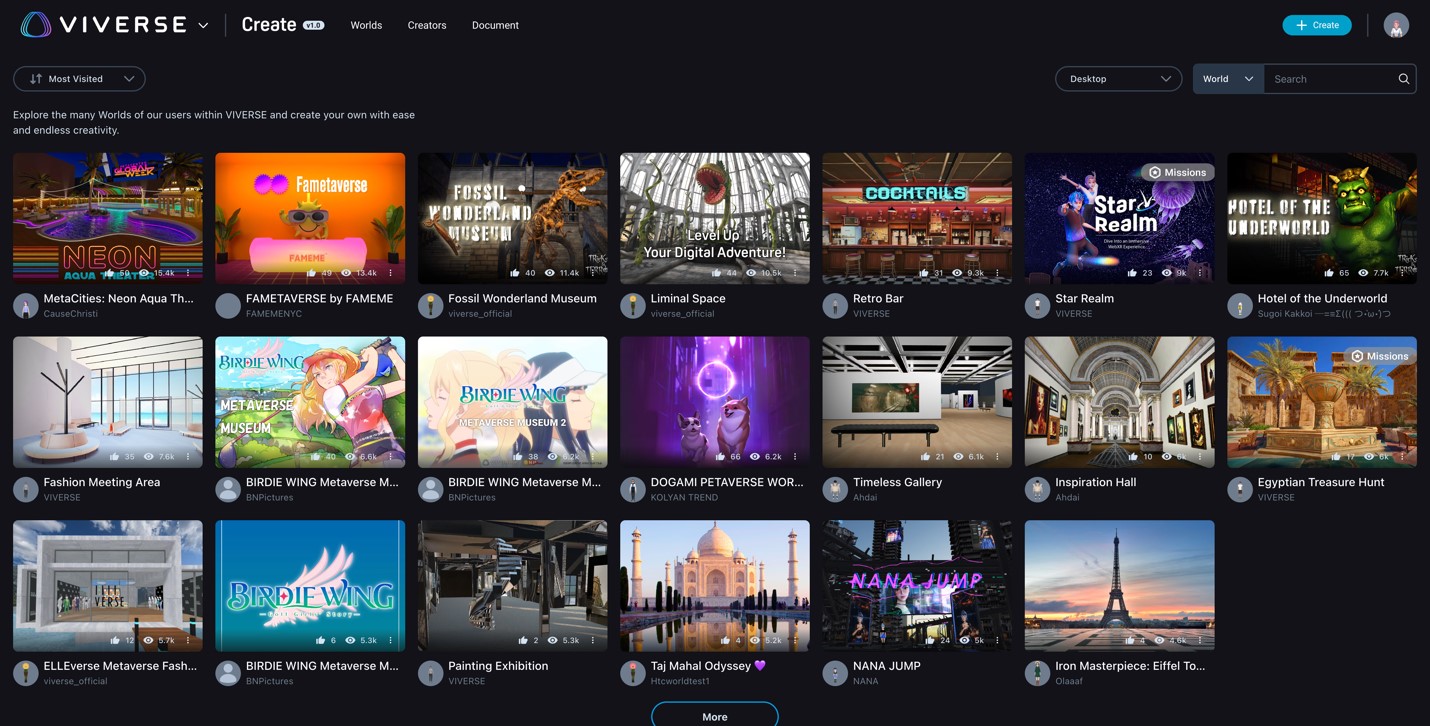Focus the Search input field
This screenshot has height=726, width=1430.
(x=1330, y=79)
